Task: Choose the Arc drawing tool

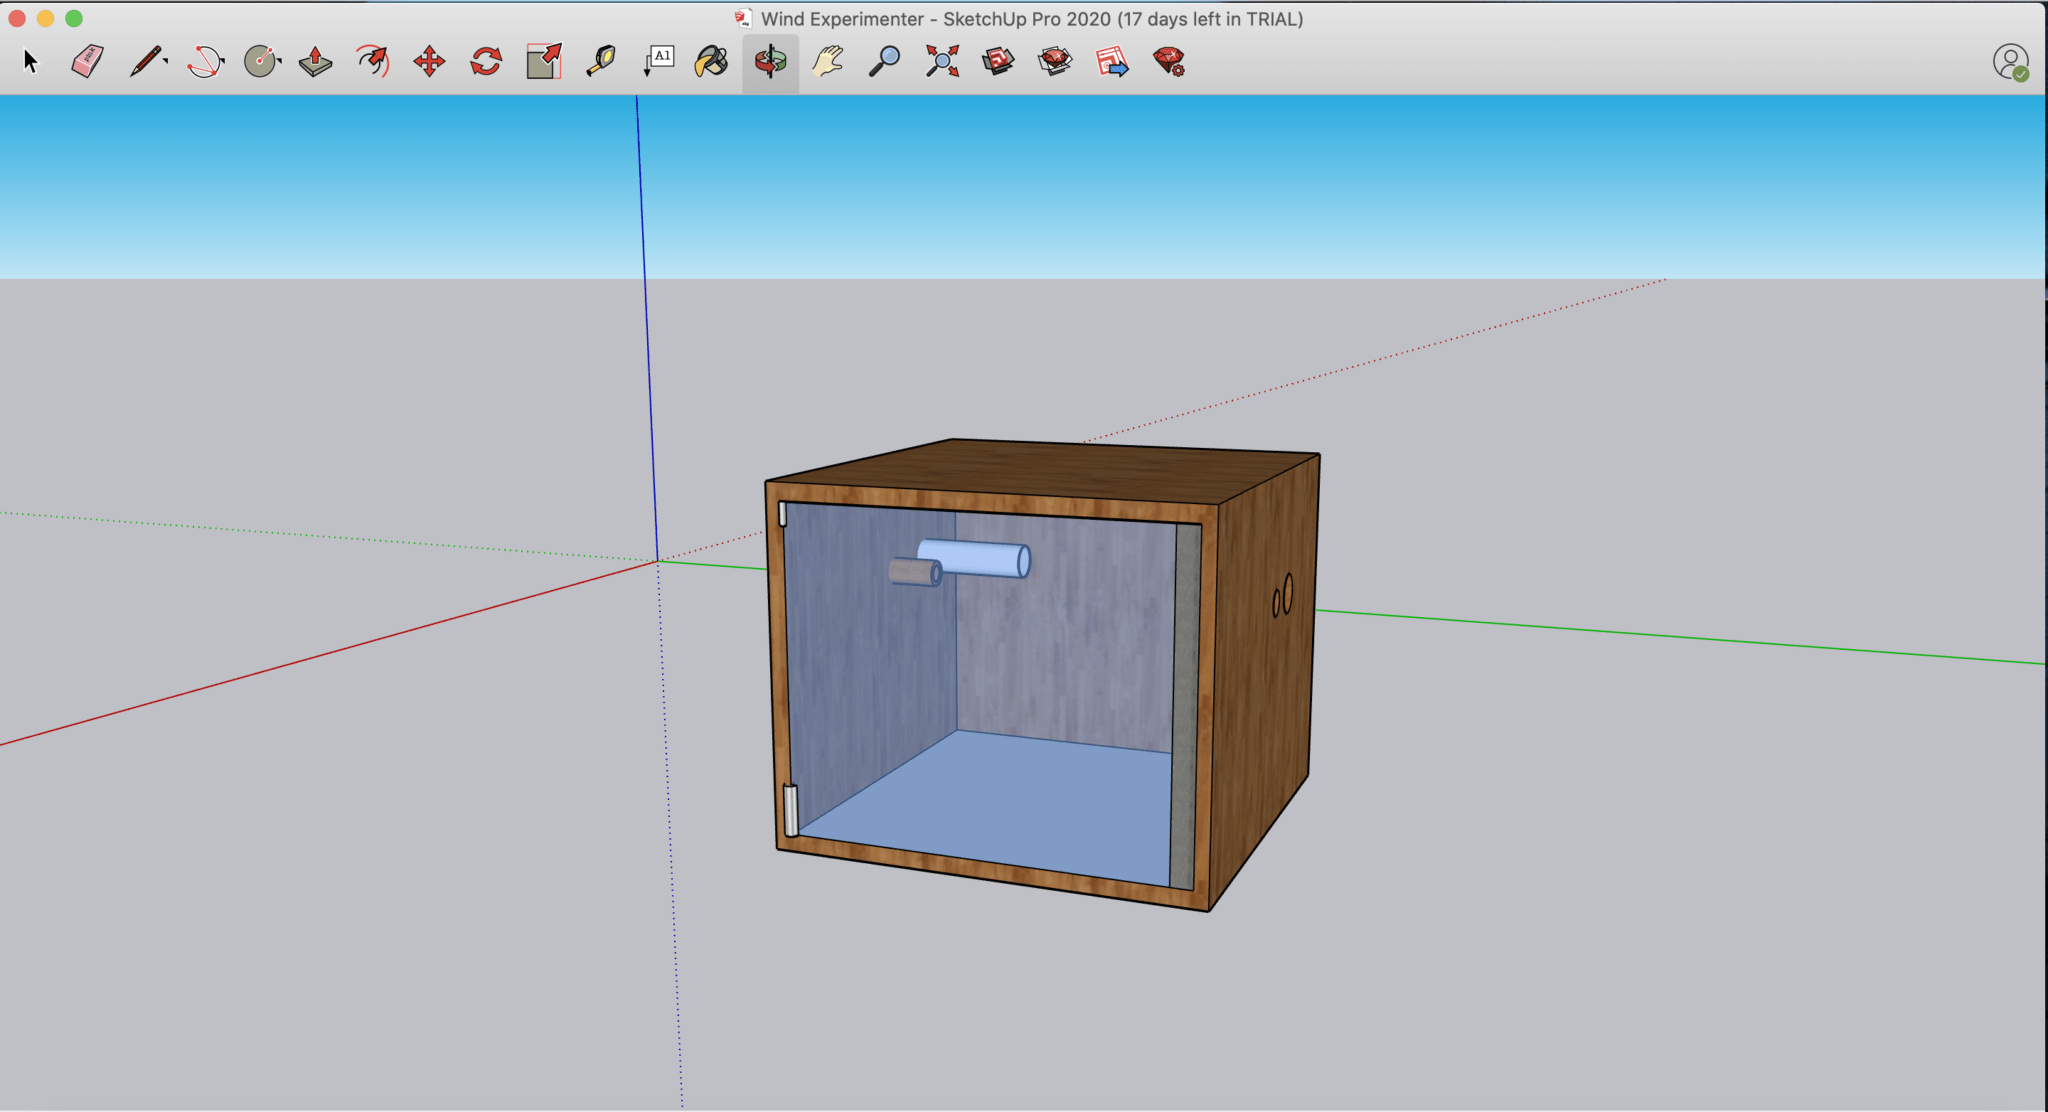Action: (204, 62)
